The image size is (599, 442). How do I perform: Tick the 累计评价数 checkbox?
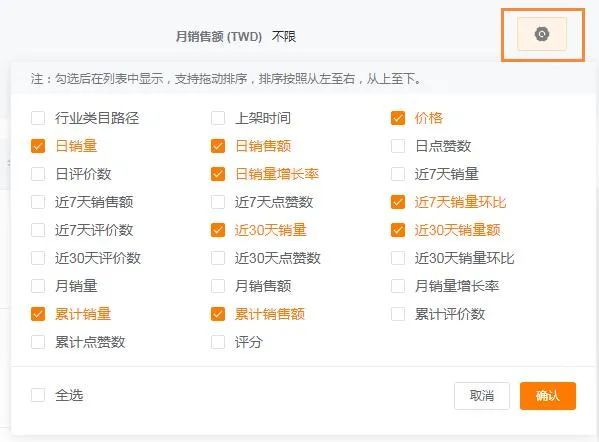pyautogui.click(x=398, y=314)
